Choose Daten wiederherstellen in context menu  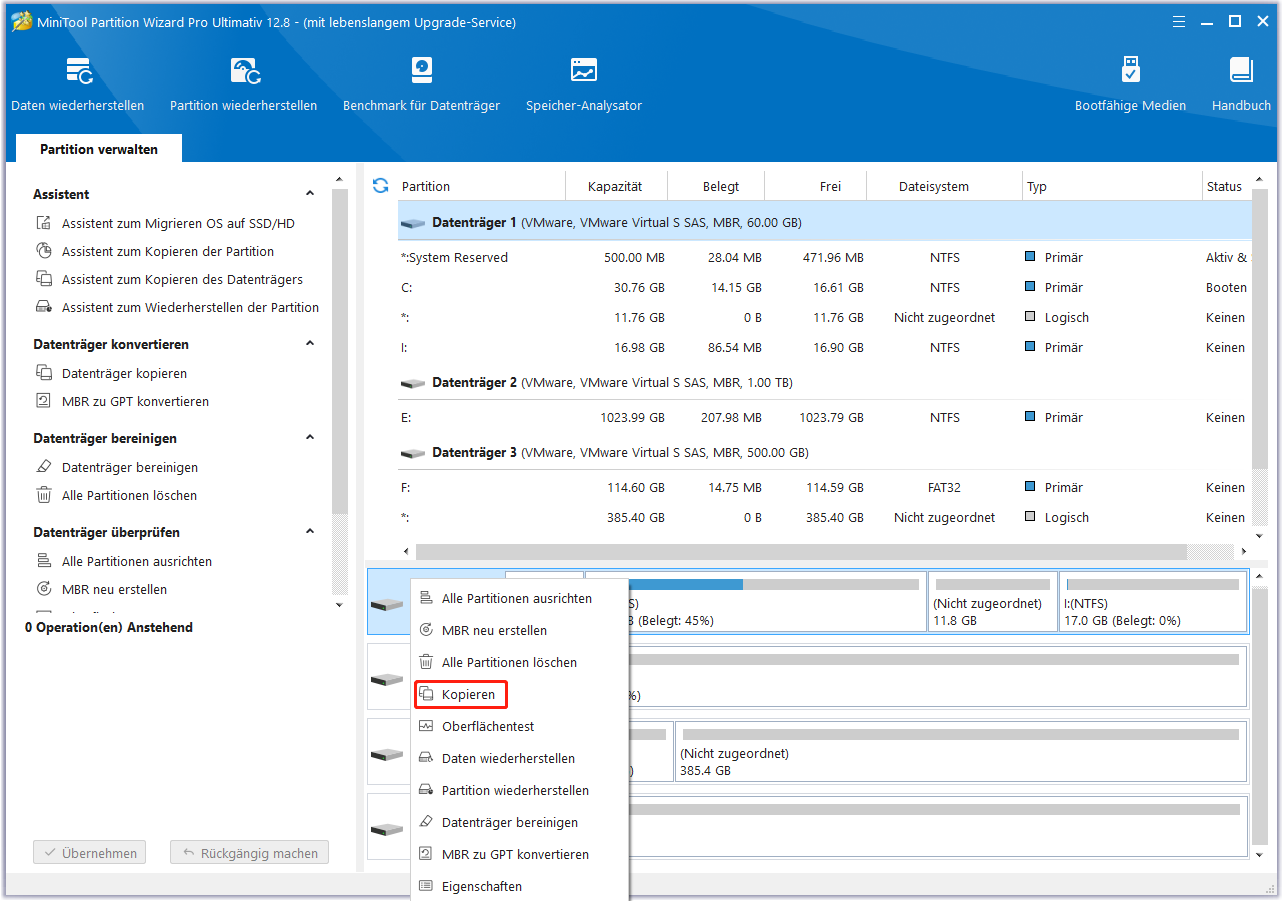[x=520, y=759]
